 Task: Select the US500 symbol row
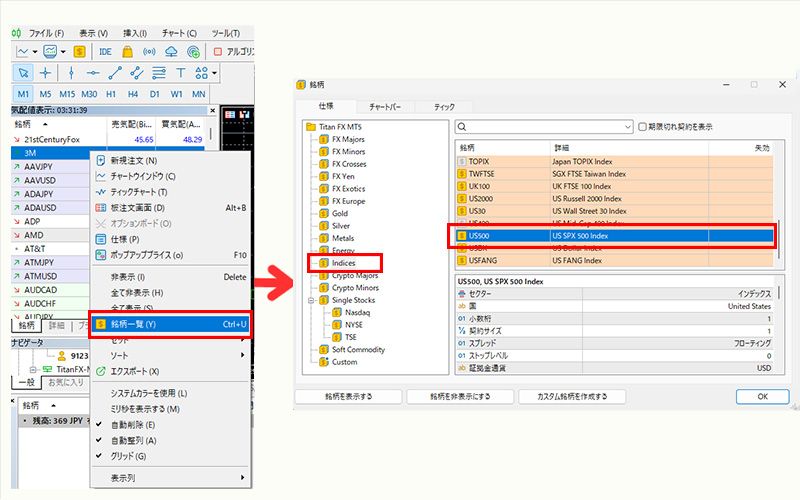614,236
